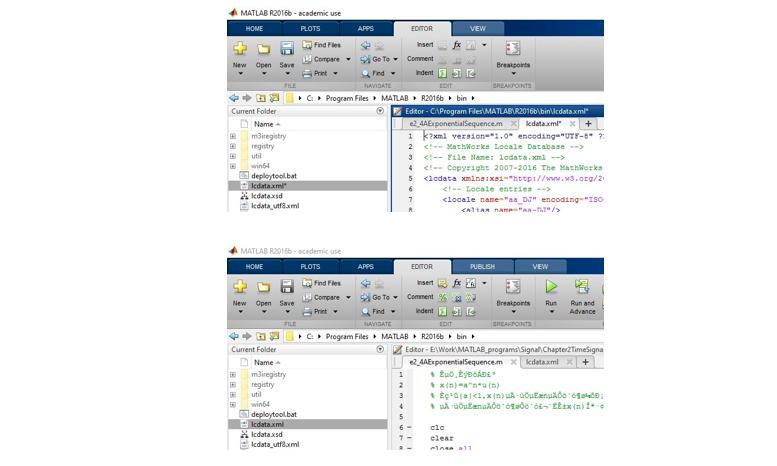Click the New file icon in bottom window
The height and width of the screenshot is (466, 777).
[240, 287]
